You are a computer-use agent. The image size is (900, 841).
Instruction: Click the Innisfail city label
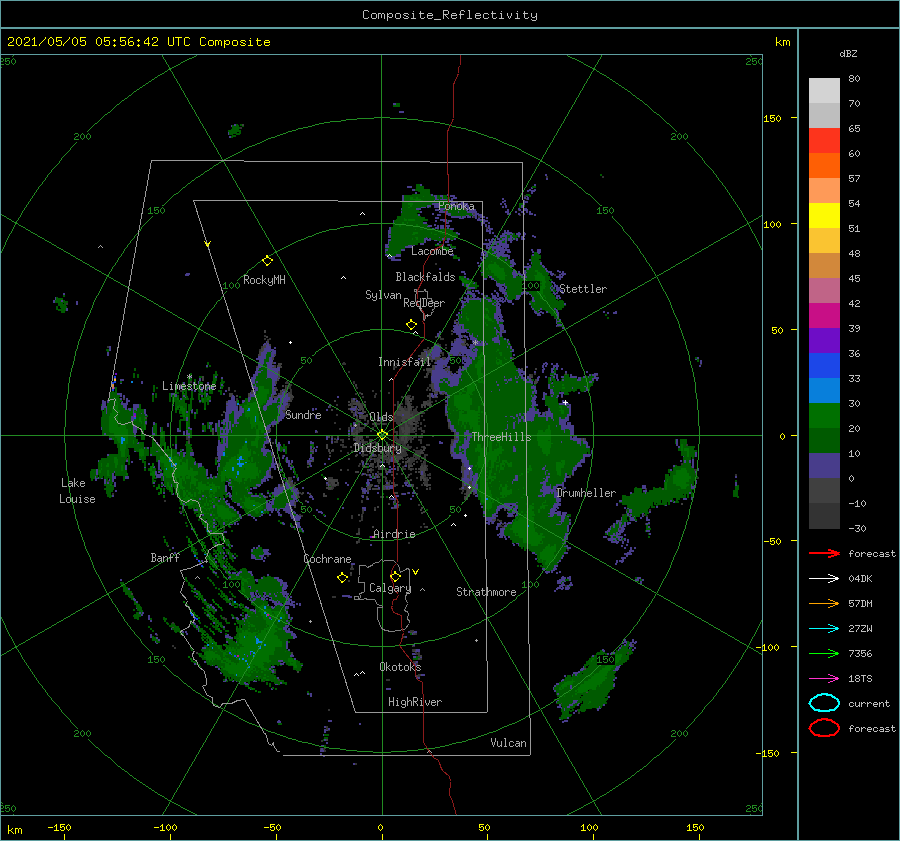click(405, 362)
